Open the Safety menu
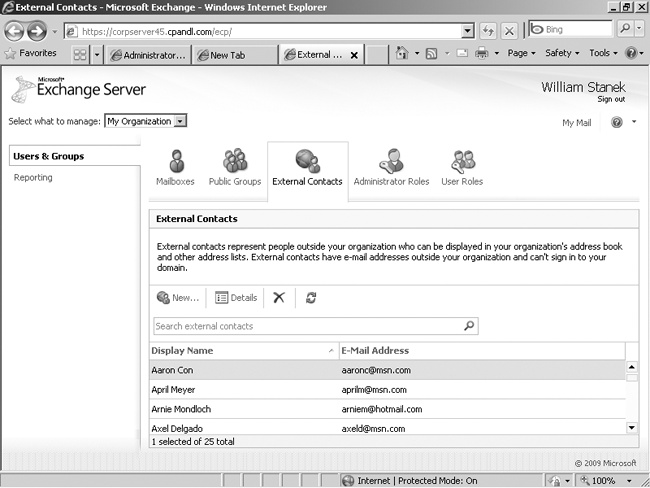This screenshot has width=650, height=488. coord(562,53)
